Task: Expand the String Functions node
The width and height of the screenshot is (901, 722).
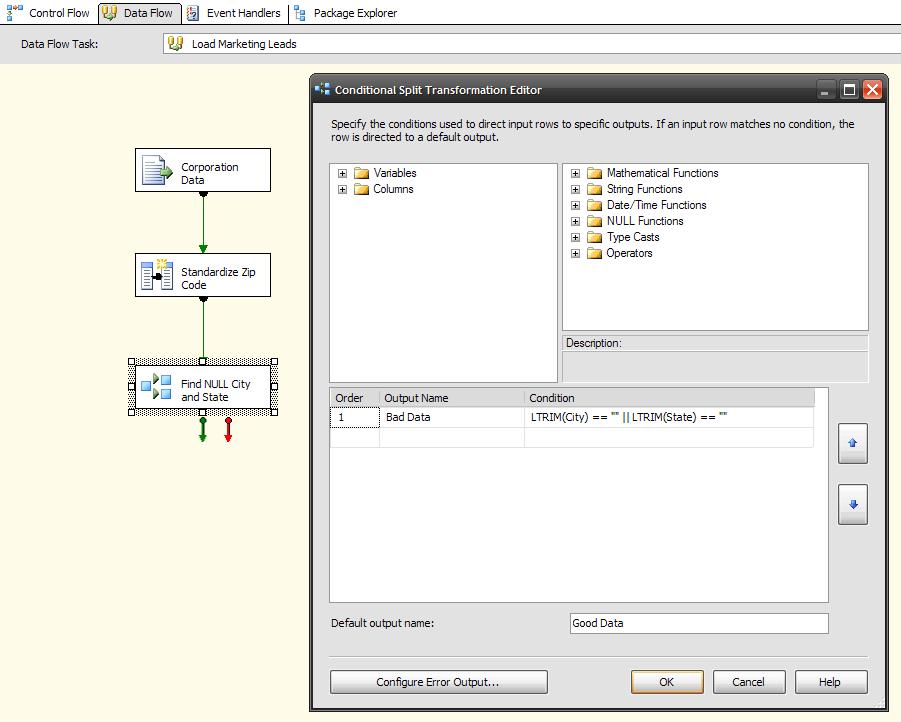Action: tap(575, 189)
